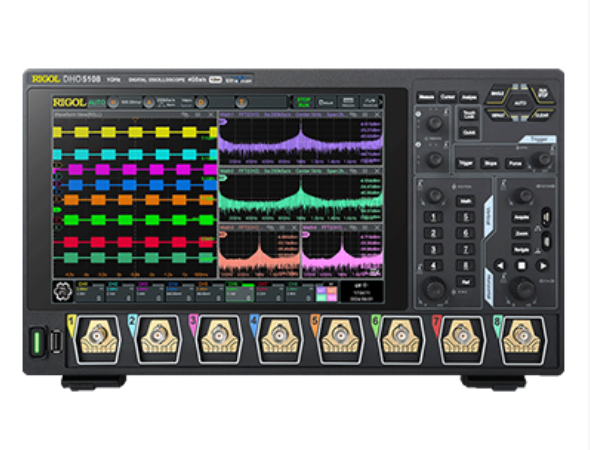
Task: Tap the on-screen Measure toolbar icon
Action: (348, 102)
